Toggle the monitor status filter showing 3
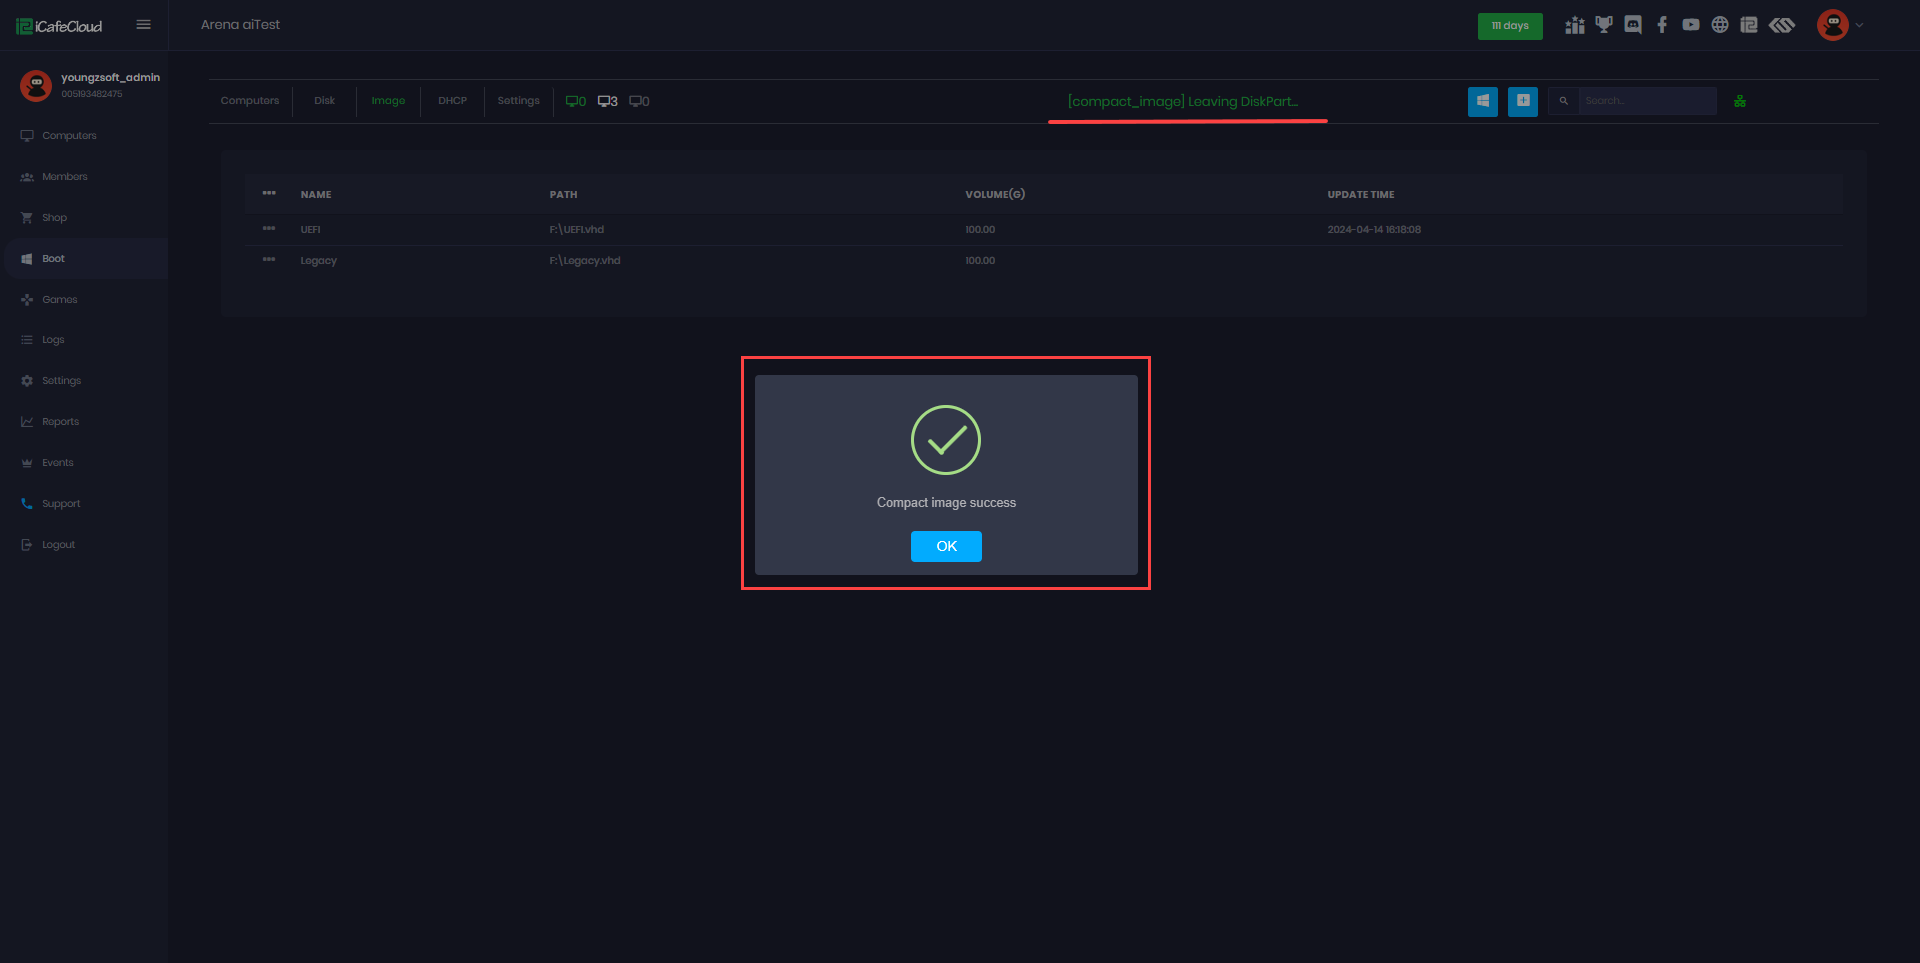The height and width of the screenshot is (963, 1920). [608, 100]
